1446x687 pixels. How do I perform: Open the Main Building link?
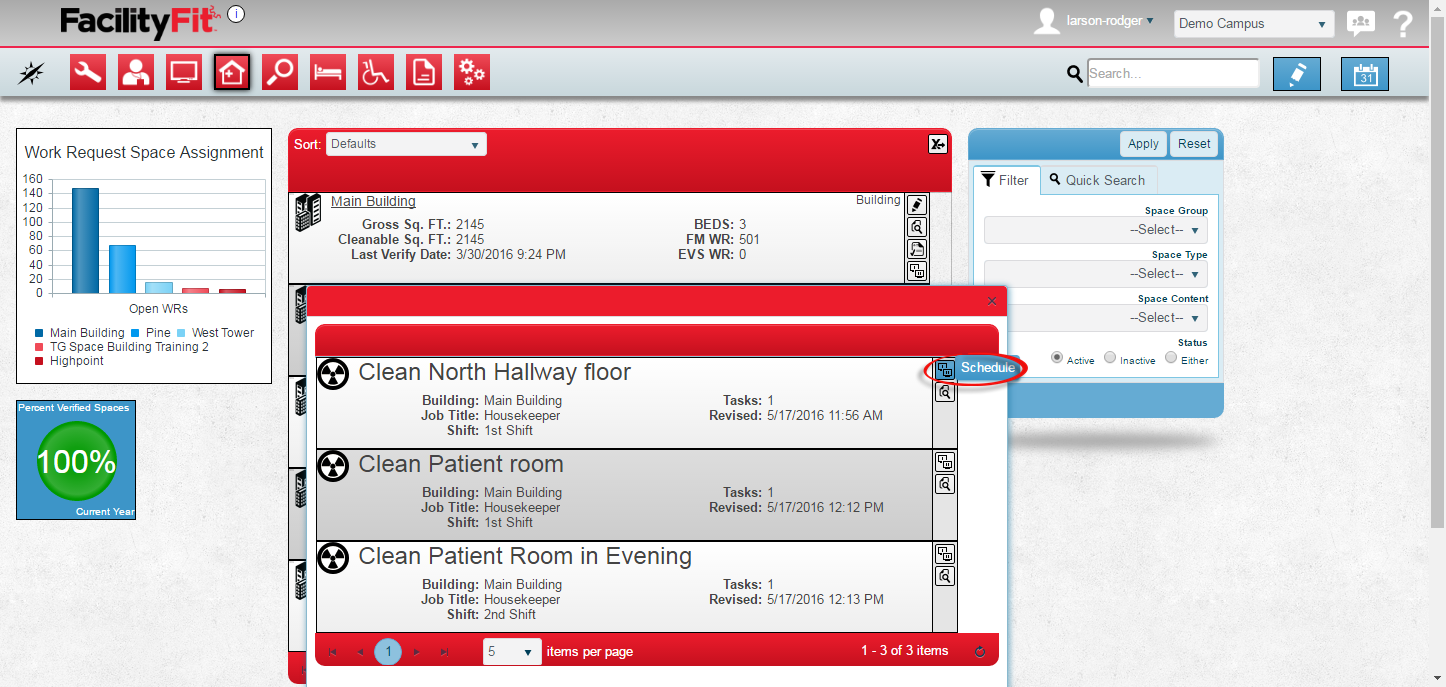pyautogui.click(x=373, y=201)
